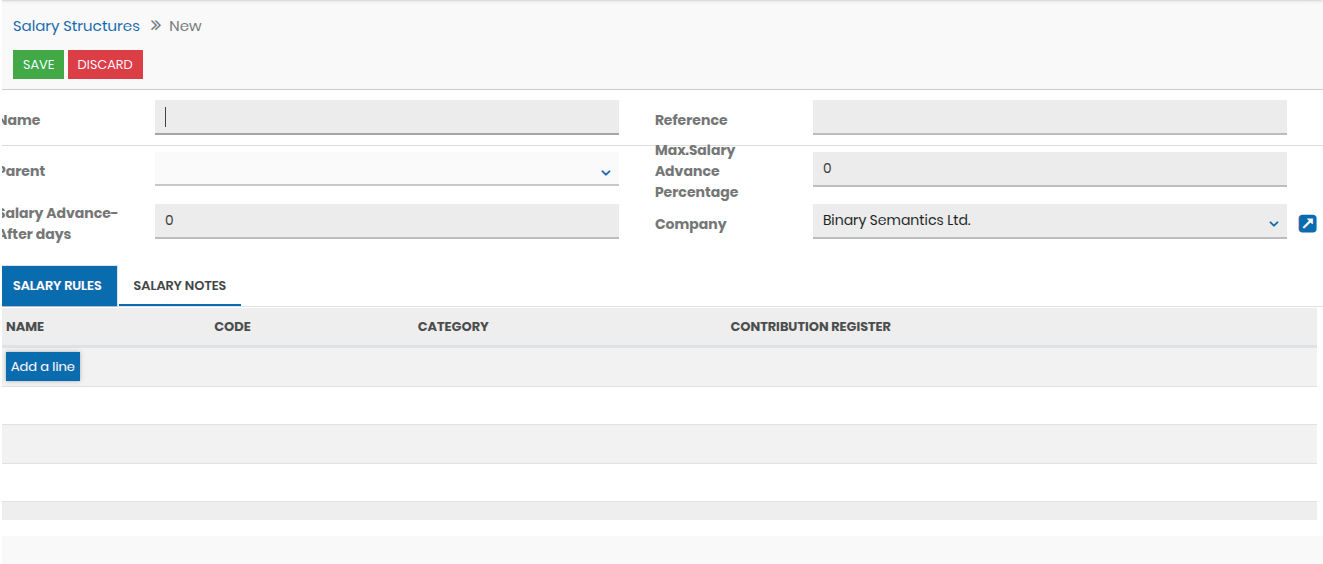Click the Salary Advance-After days field

click(x=386, y=221)
